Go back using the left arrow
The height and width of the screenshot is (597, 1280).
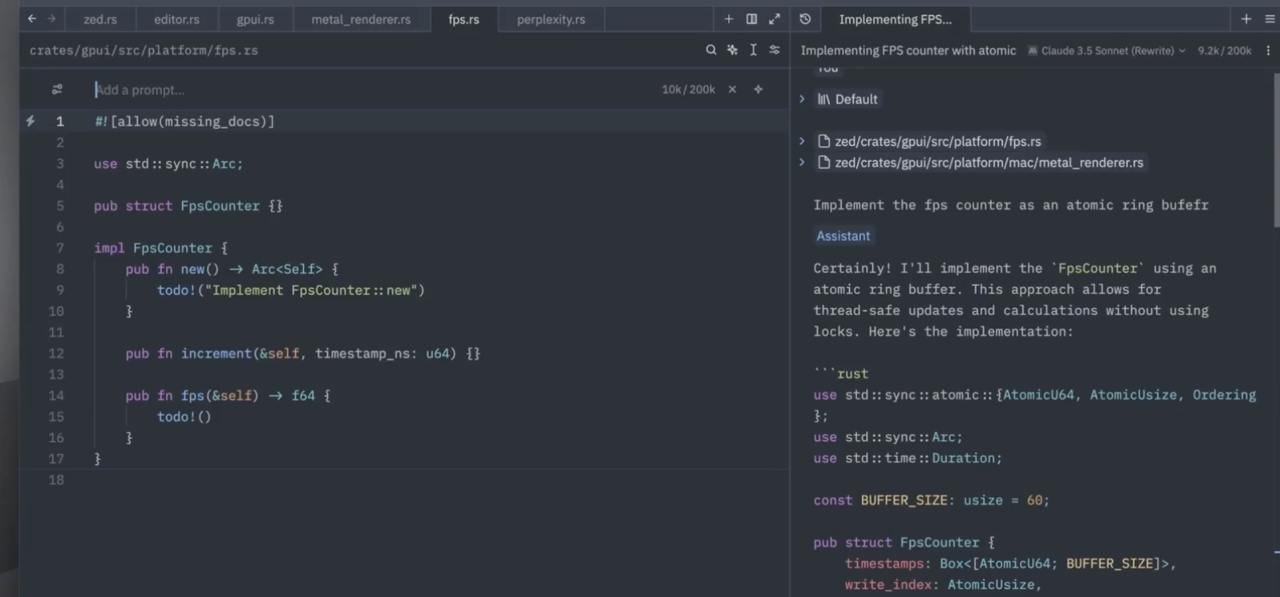[32, 19]
